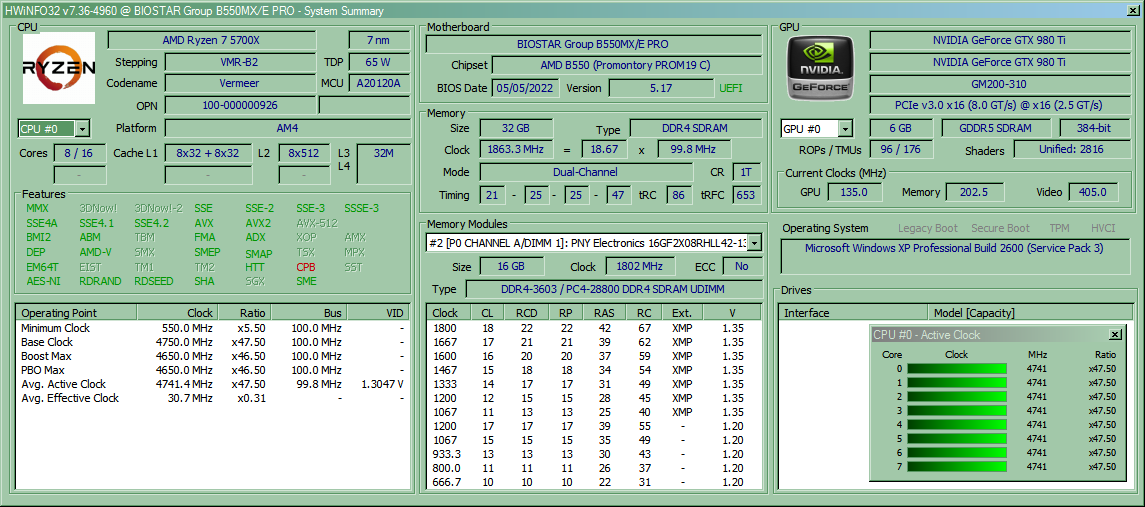Click the 135.0 GPU clock field
Viewport: 1145px width, 507px height.
click(854, 192)
